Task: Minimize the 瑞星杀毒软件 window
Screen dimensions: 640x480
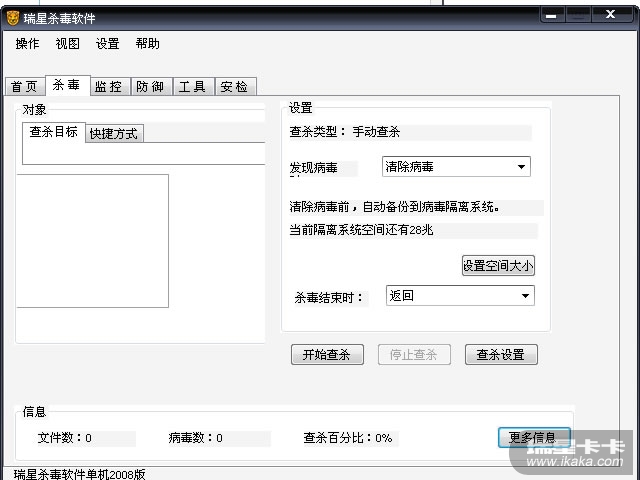Action: coord(552,16)
